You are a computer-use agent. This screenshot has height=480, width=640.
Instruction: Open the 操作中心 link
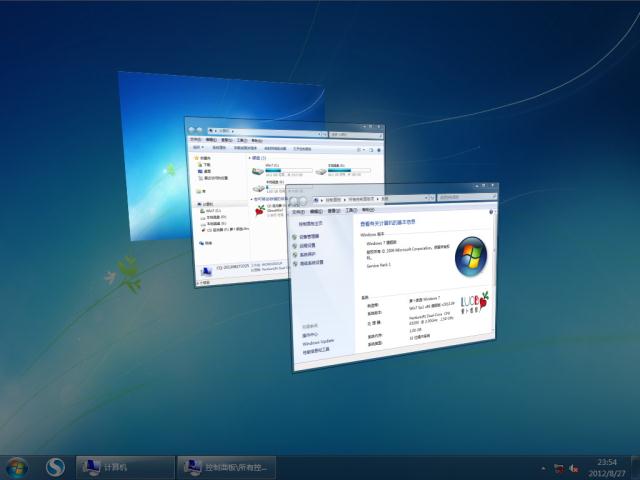pos(310,335)
